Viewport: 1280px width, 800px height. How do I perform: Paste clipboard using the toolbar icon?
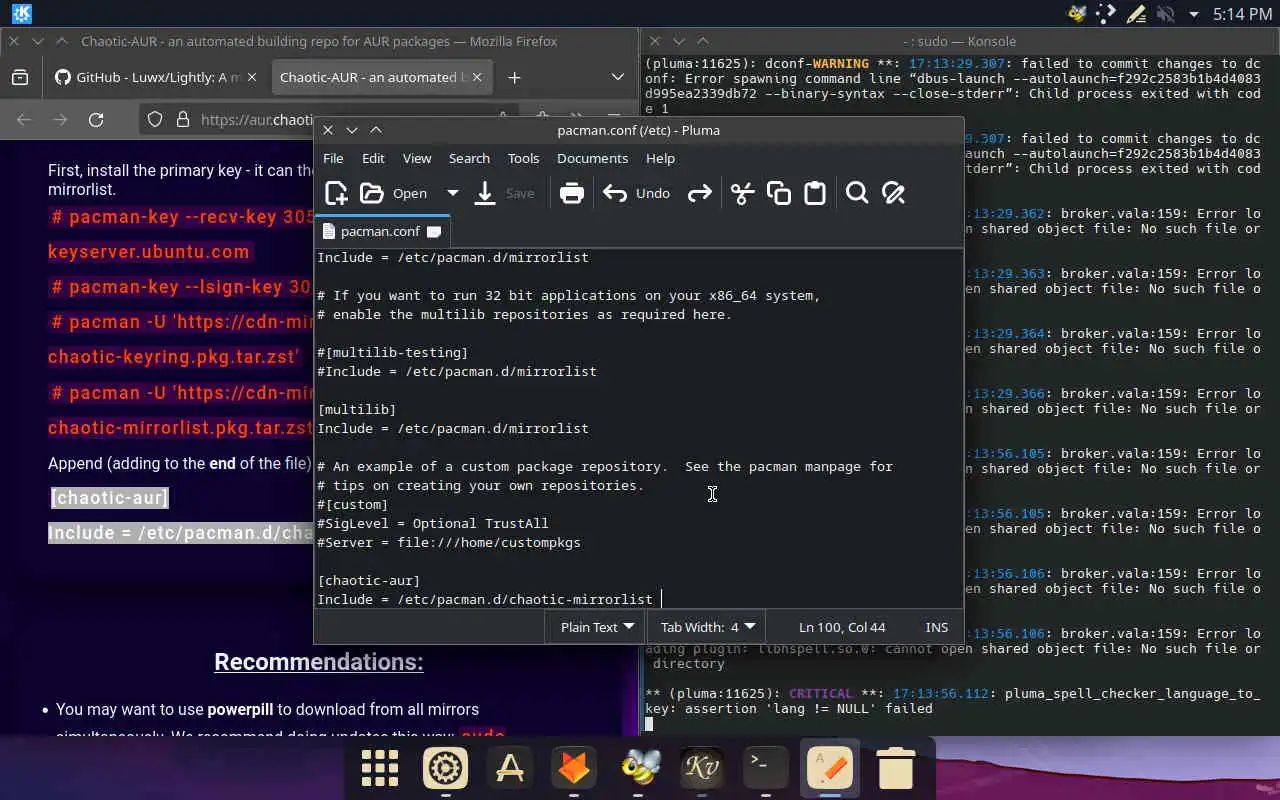click(x=815, y=193)
